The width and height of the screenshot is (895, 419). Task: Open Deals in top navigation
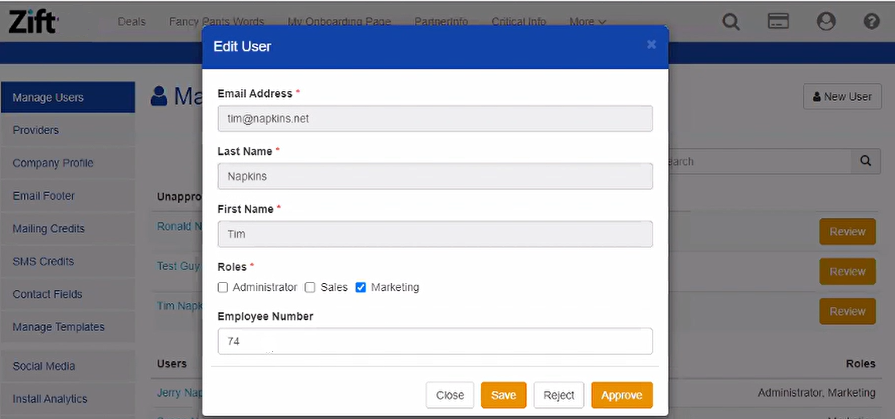(x=132, y=22)
